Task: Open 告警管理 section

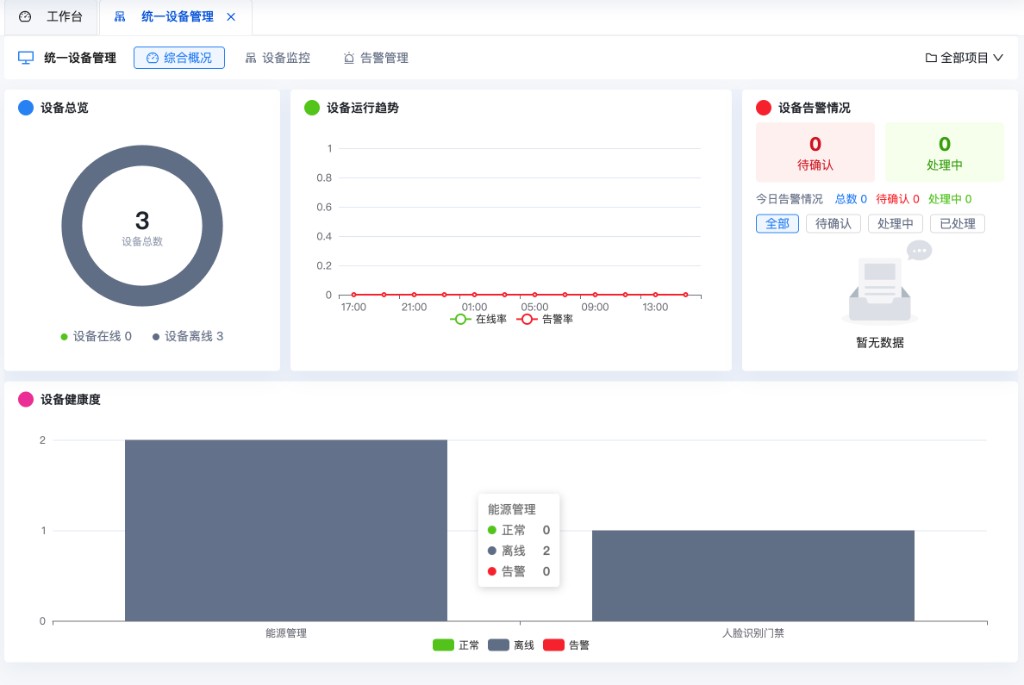Action: tap(376, 57)
